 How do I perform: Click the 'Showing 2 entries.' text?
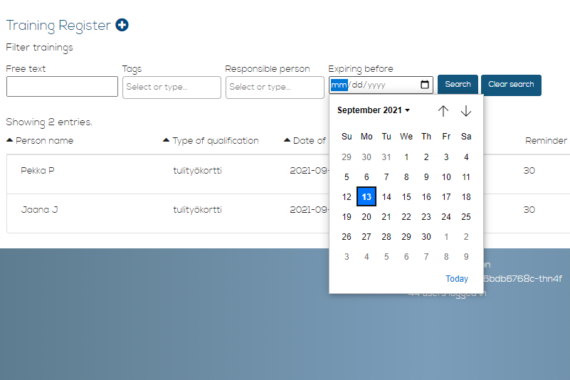tap(49, 122)
